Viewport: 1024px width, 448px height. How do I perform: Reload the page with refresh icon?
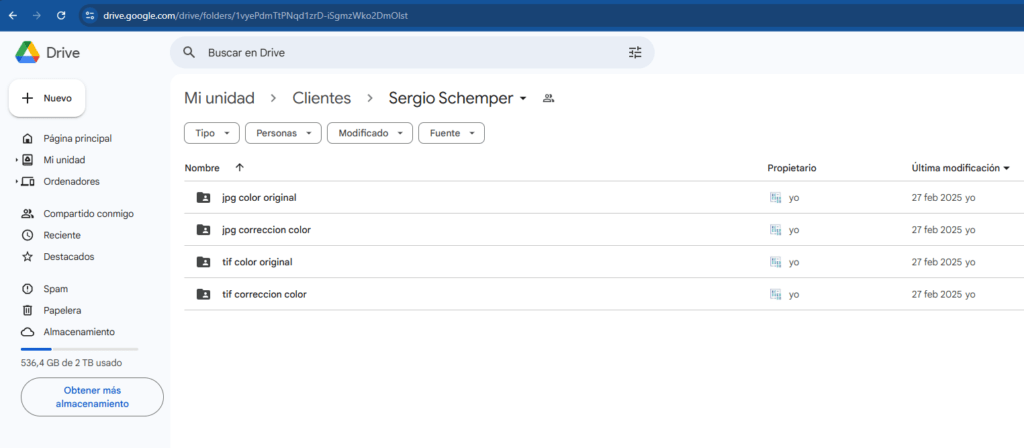(61, 15)
